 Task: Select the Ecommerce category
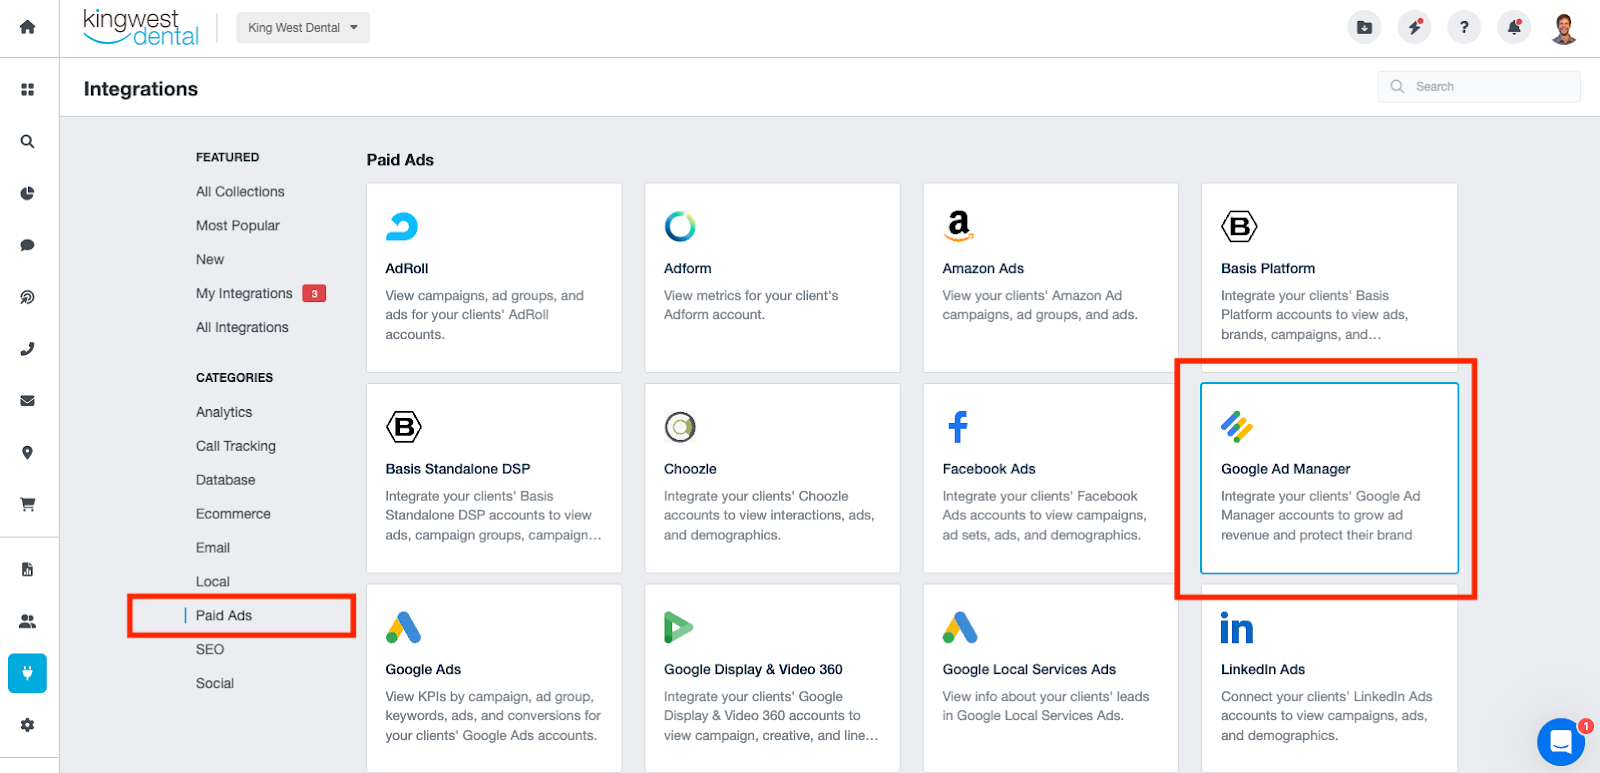(x=233, y=514)
